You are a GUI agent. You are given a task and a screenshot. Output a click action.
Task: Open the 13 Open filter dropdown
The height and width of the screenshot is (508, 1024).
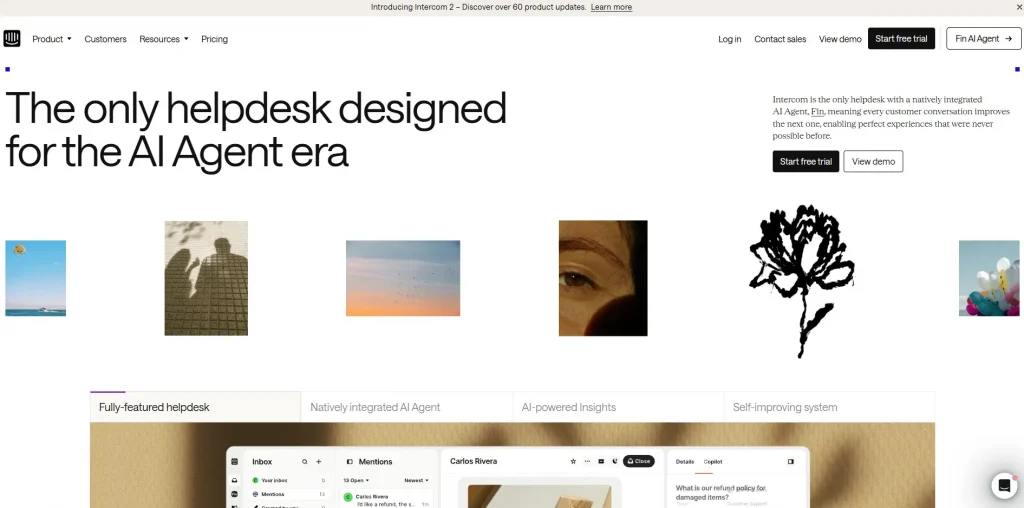tap(357, 481)
